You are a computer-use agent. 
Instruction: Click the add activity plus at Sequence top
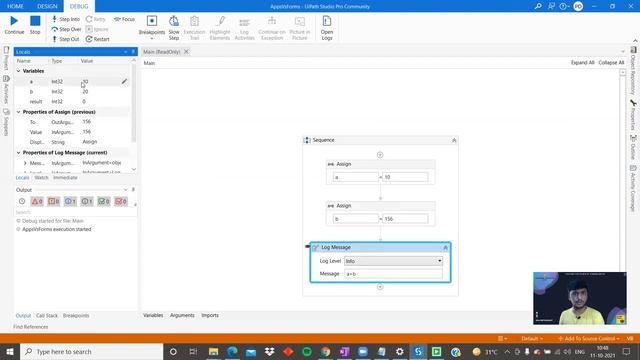tap(380, 155)
